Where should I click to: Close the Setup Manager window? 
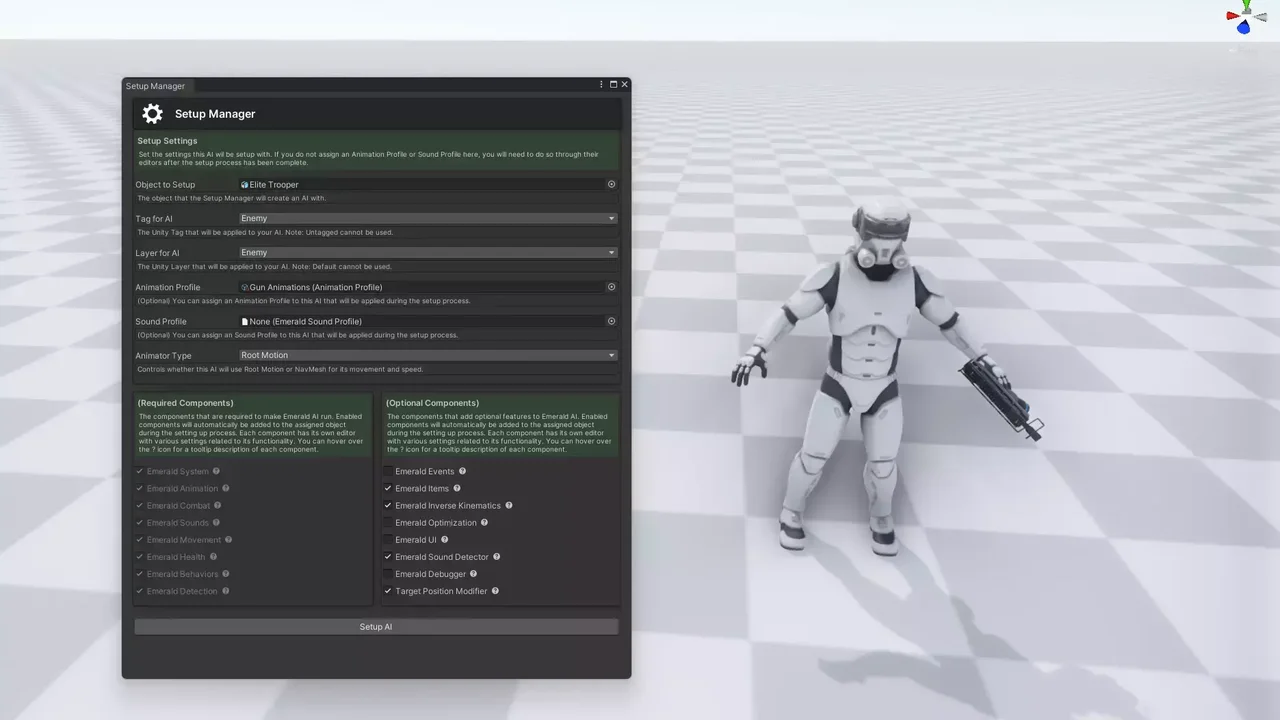click(624, 85)
